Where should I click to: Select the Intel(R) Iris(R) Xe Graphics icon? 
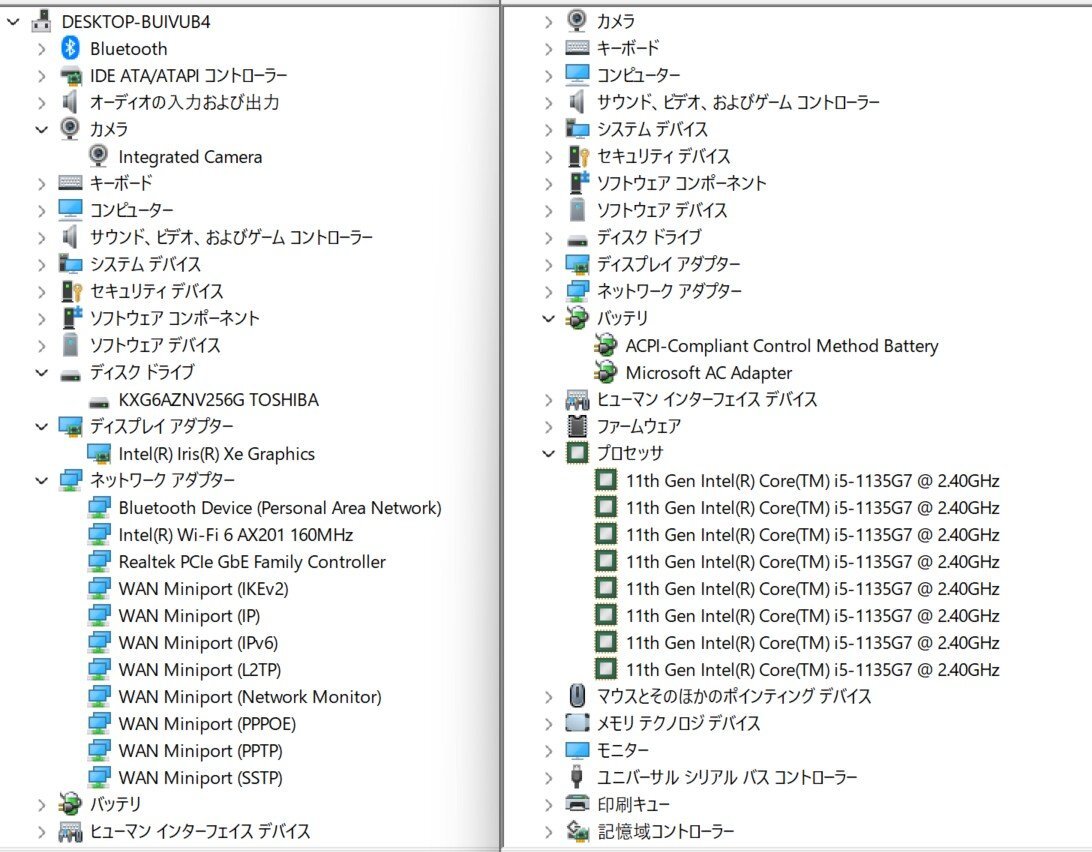click(x=98, y=453)
